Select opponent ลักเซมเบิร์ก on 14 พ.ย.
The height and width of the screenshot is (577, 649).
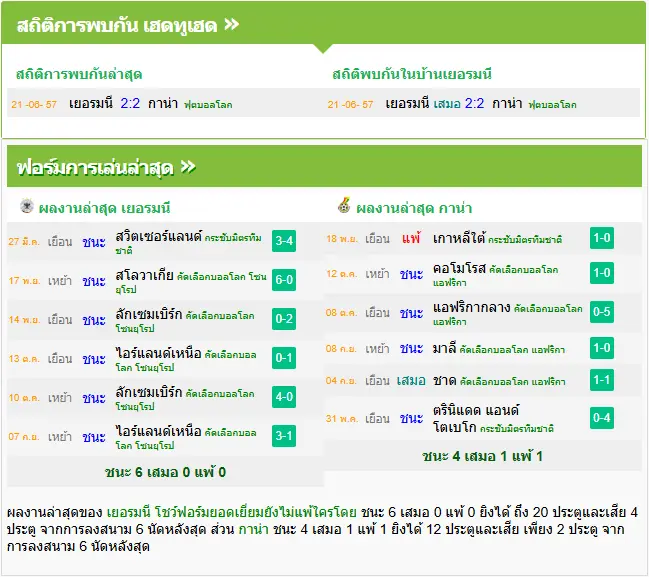click(149, 314)
